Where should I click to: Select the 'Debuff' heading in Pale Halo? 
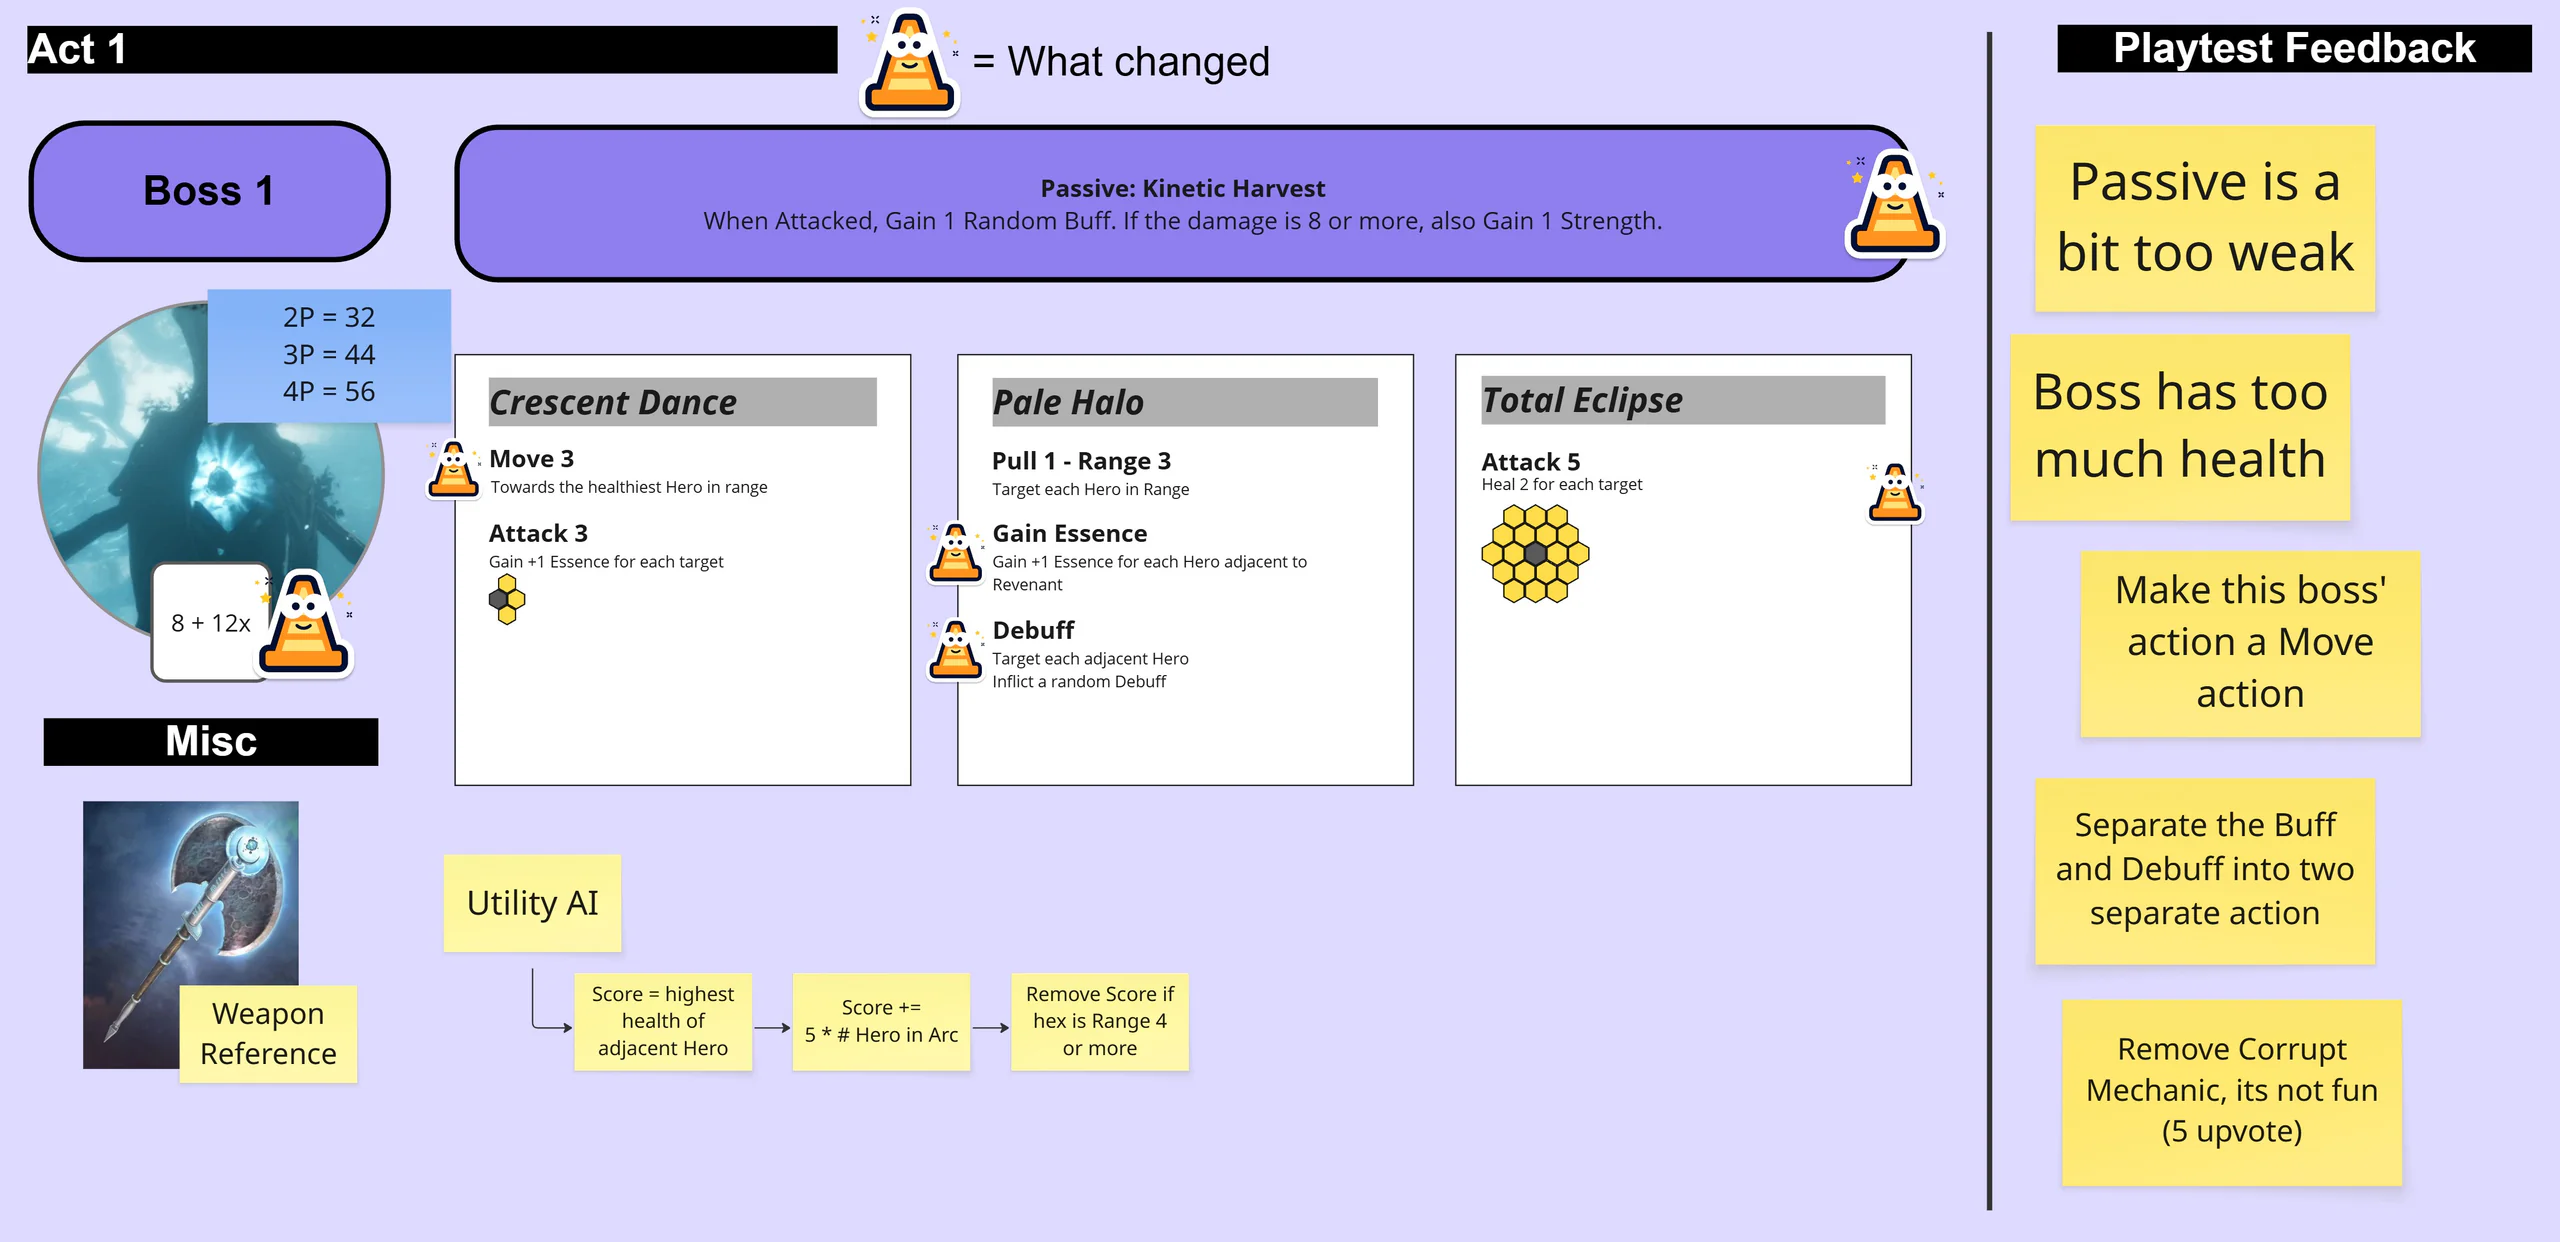[x=1033, y=630]
